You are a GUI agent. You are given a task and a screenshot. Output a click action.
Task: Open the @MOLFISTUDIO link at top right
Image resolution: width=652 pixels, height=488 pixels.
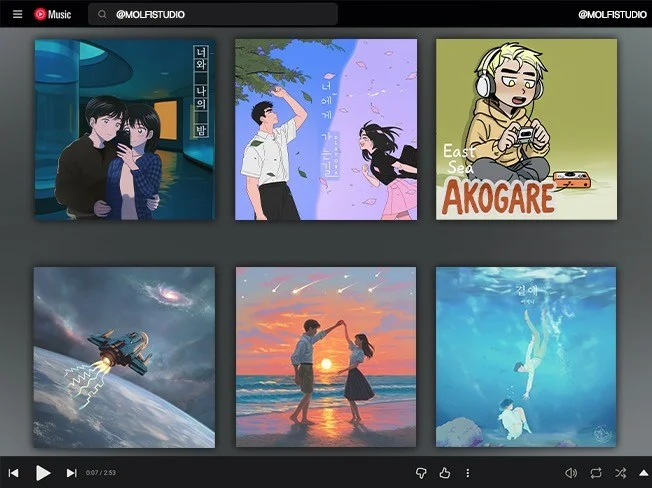612,15
